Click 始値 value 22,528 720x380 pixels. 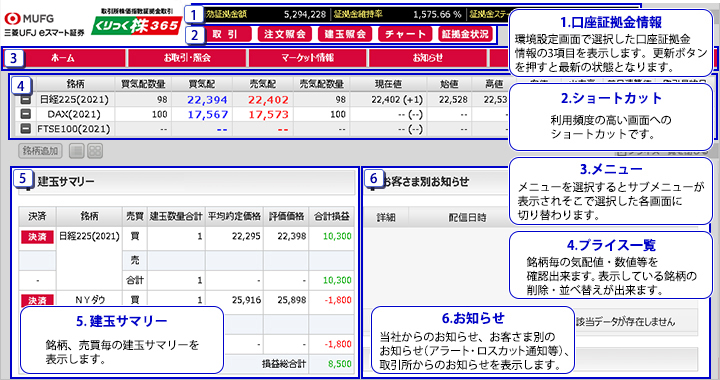click(x=453, y=100)
